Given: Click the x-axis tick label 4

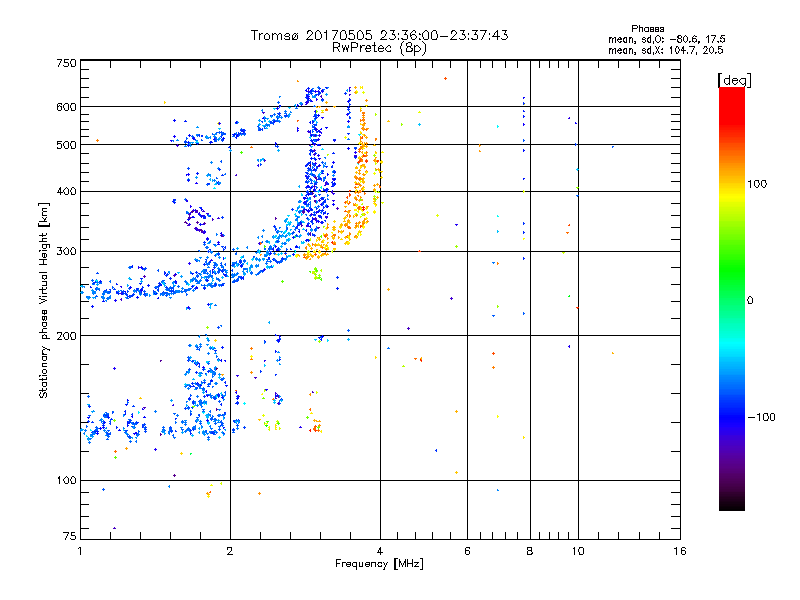Looking at the screenshot, I should click(380, 551).
